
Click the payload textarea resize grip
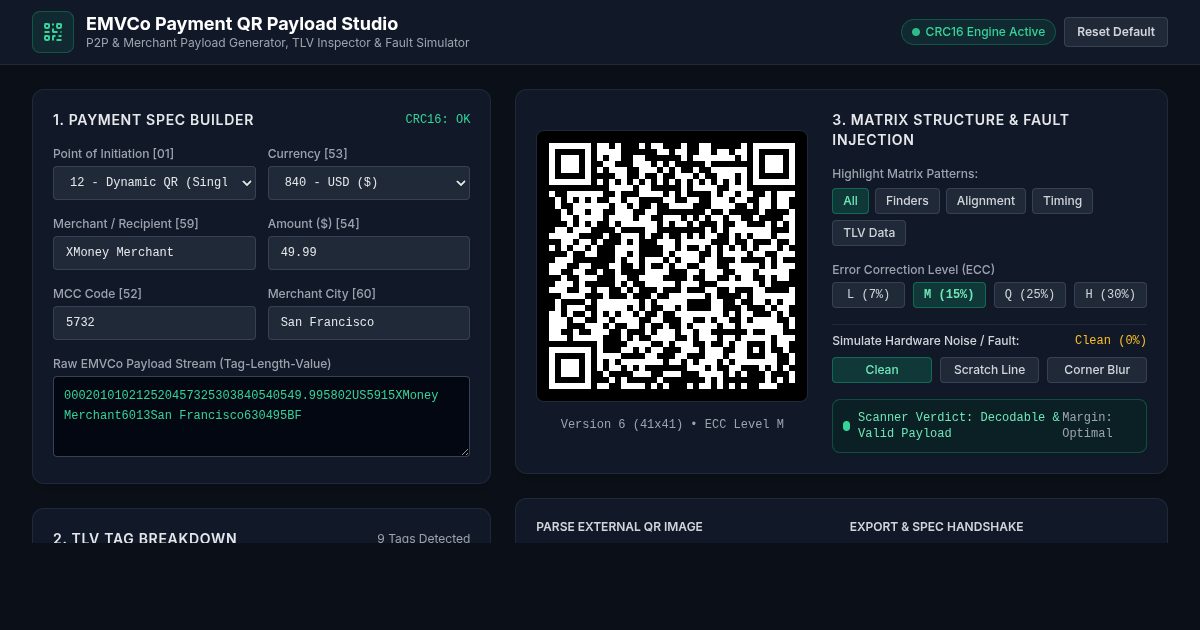[x=464, y=451]
